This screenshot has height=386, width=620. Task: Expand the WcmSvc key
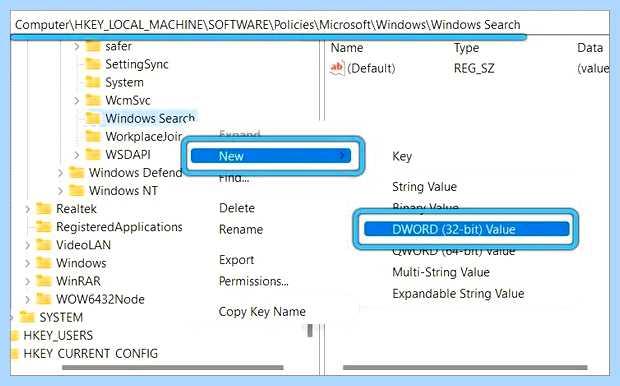pyautogui.click(x=77, y=101)
